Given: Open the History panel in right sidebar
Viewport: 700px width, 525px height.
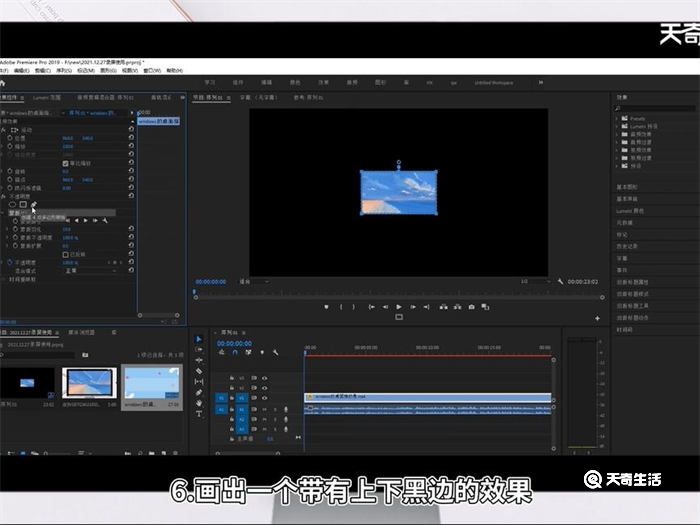Looking at the screenshot, I should click(628, 246).
